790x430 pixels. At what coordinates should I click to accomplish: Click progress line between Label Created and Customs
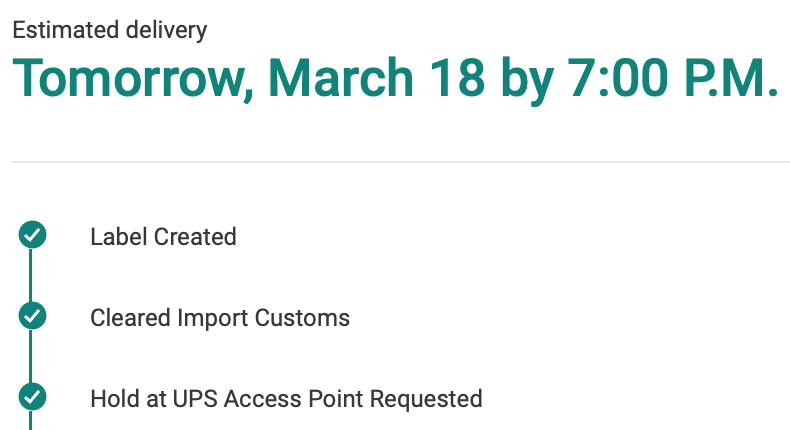click(x=32, y=277)
